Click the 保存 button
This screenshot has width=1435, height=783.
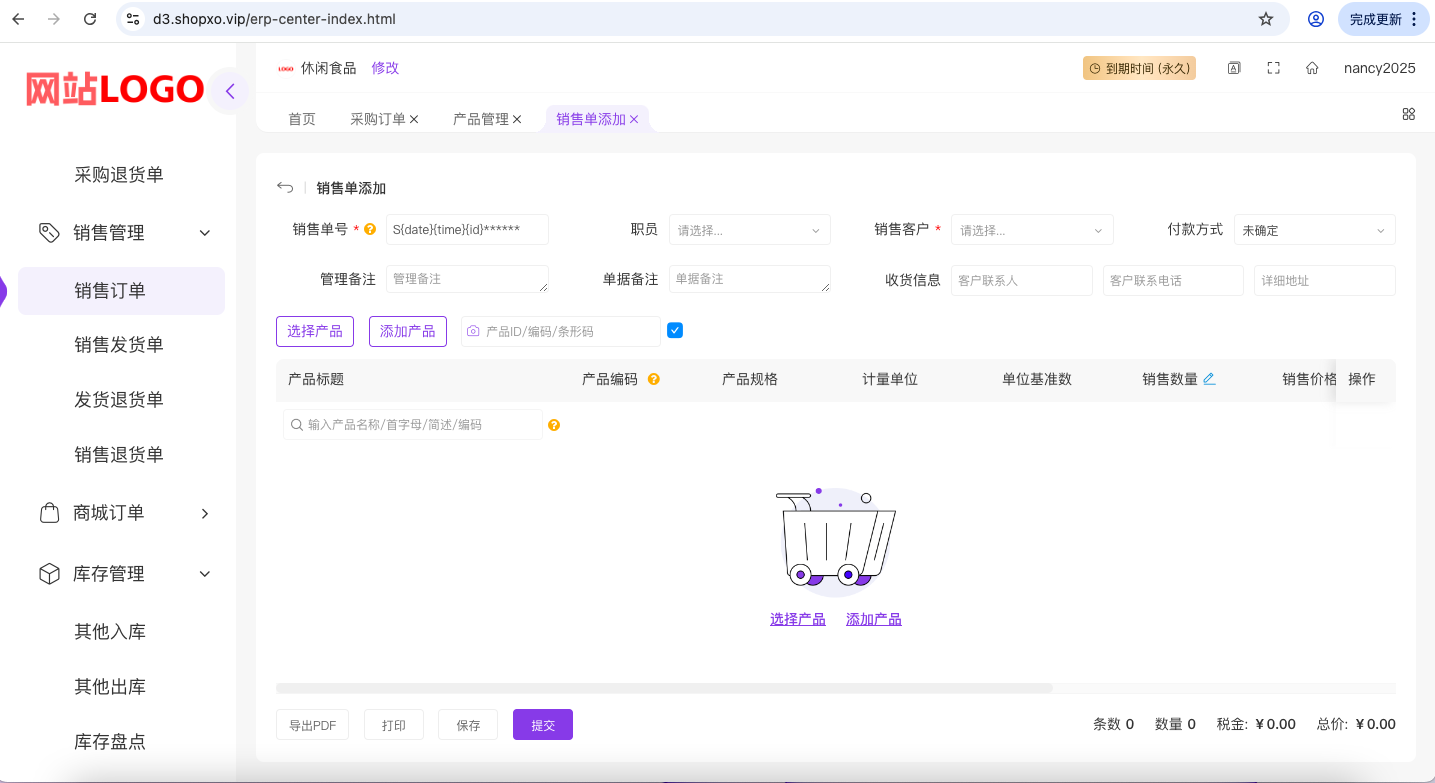point(468,725)
